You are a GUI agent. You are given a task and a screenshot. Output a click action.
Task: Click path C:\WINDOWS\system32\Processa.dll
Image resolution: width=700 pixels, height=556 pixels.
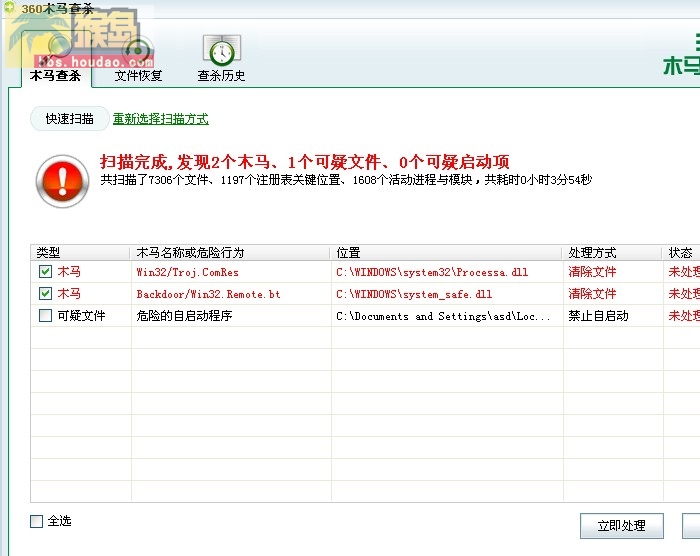point(432,272)
